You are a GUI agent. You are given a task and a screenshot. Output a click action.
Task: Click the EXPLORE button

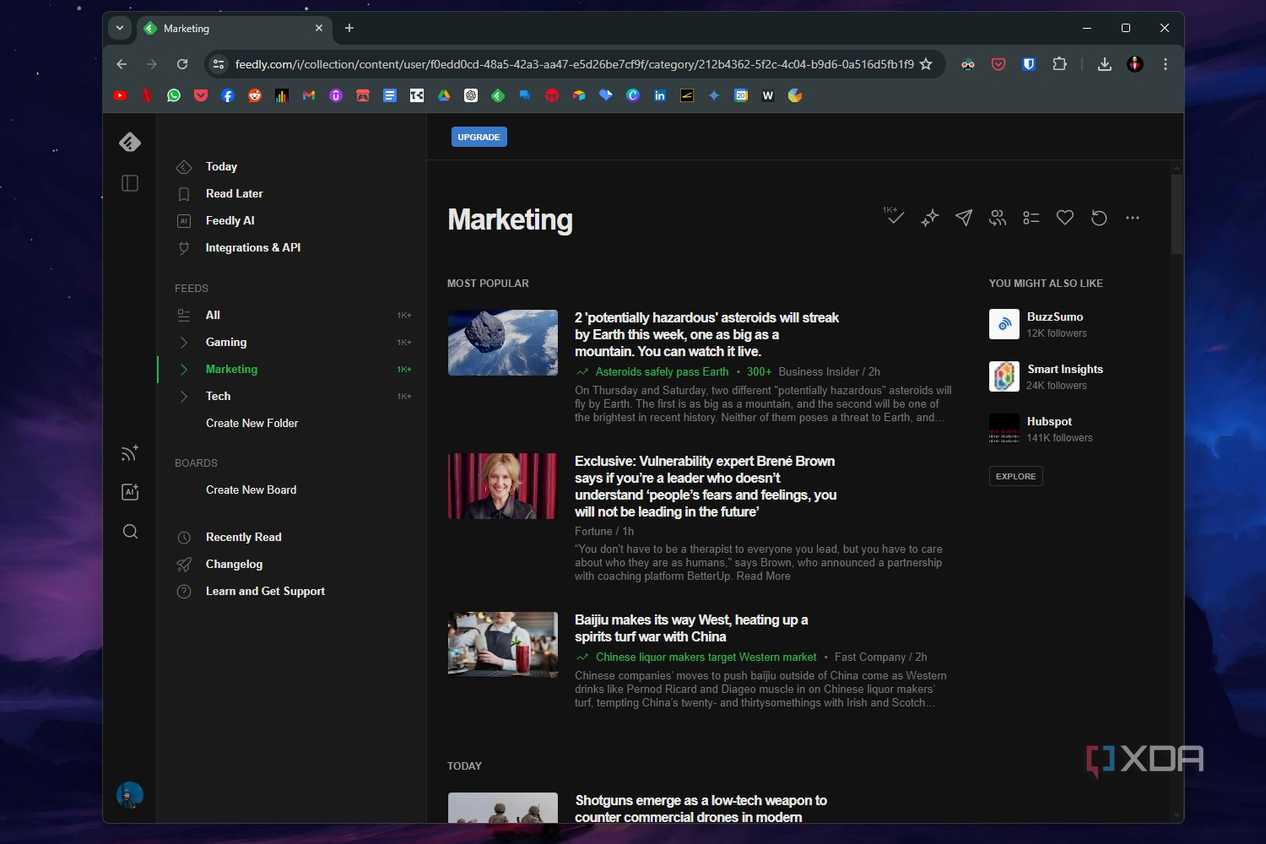tap(1016, 476)
